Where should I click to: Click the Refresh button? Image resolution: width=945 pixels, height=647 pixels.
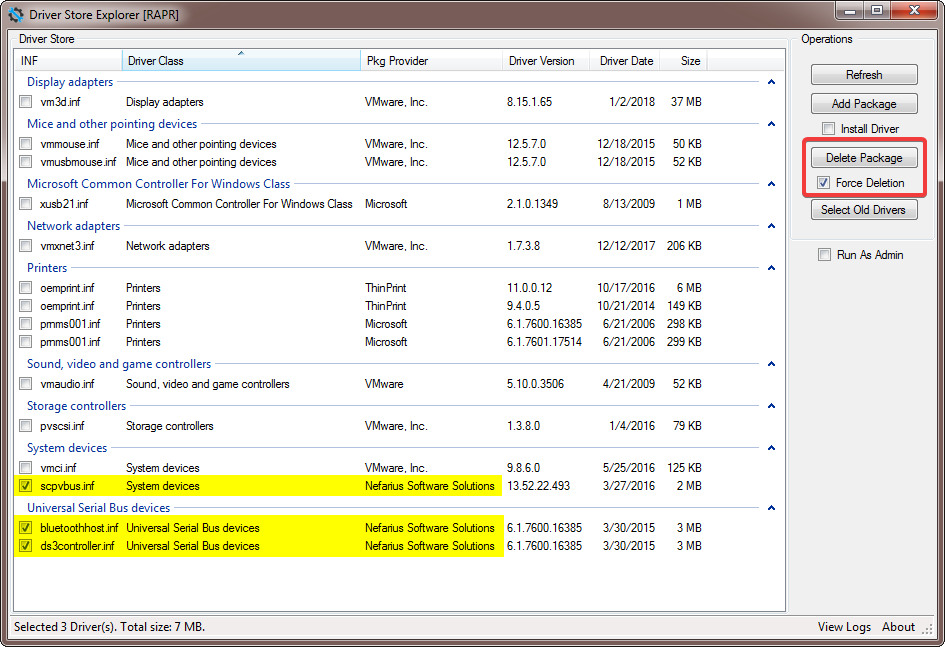864,75
